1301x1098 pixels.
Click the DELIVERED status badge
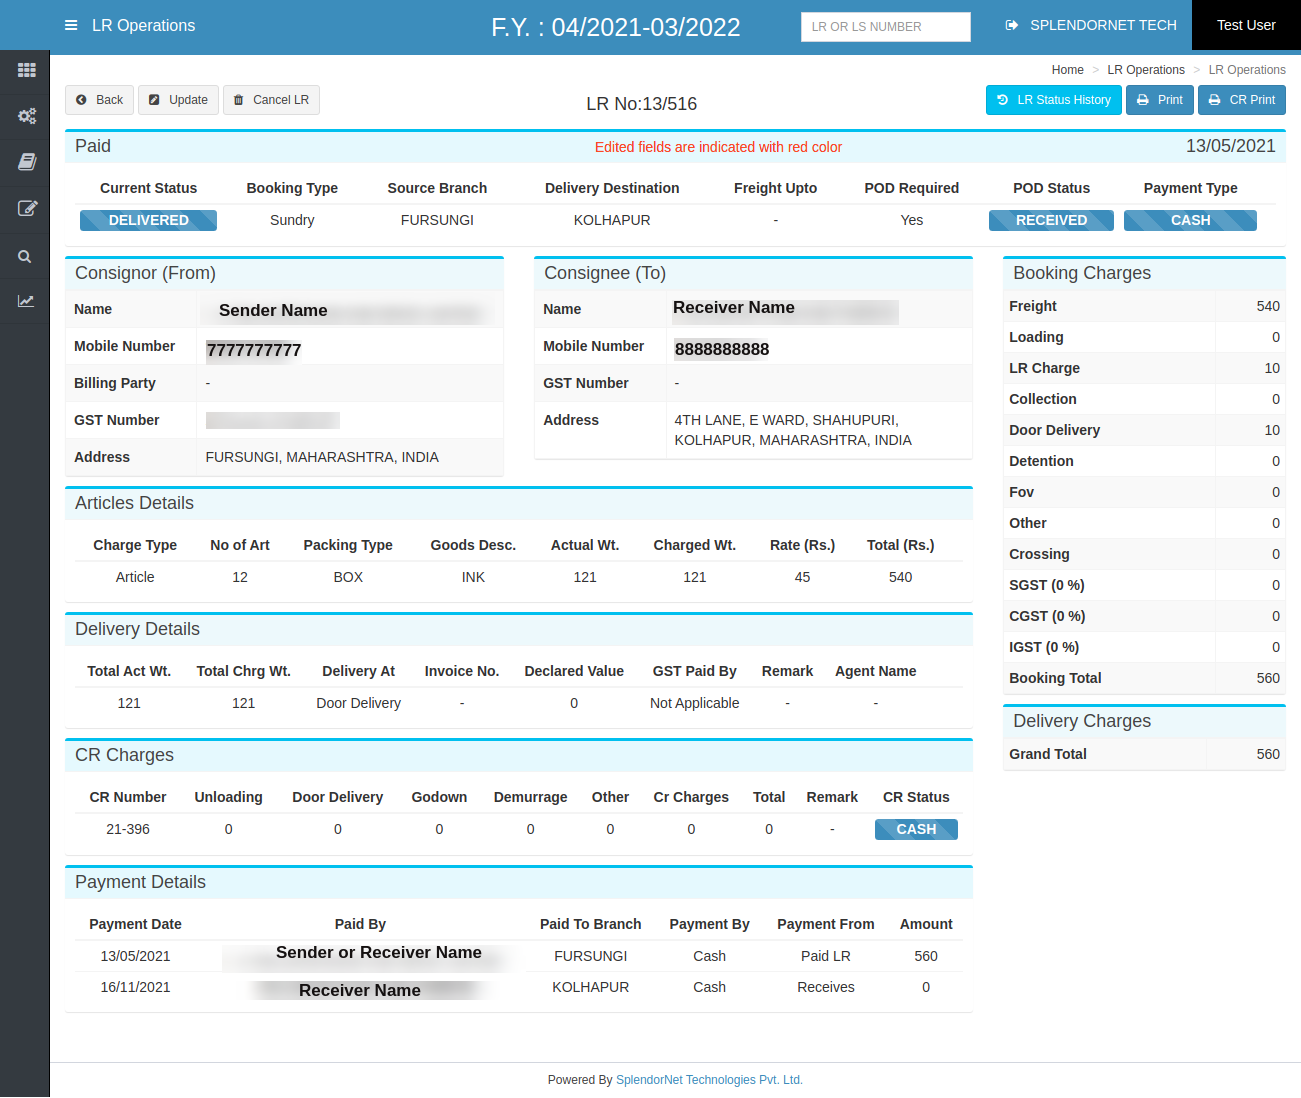coord(148,220)
